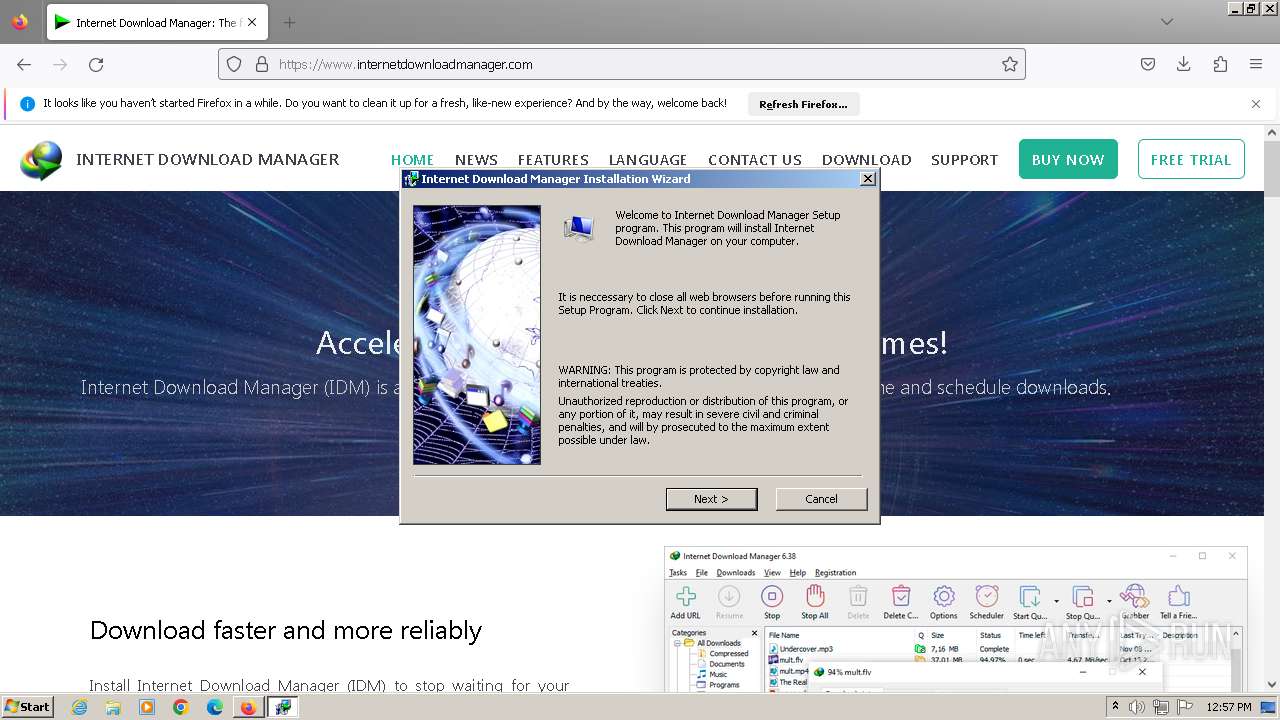Open File Explorer from taskbar

click(x=113, y=707)
